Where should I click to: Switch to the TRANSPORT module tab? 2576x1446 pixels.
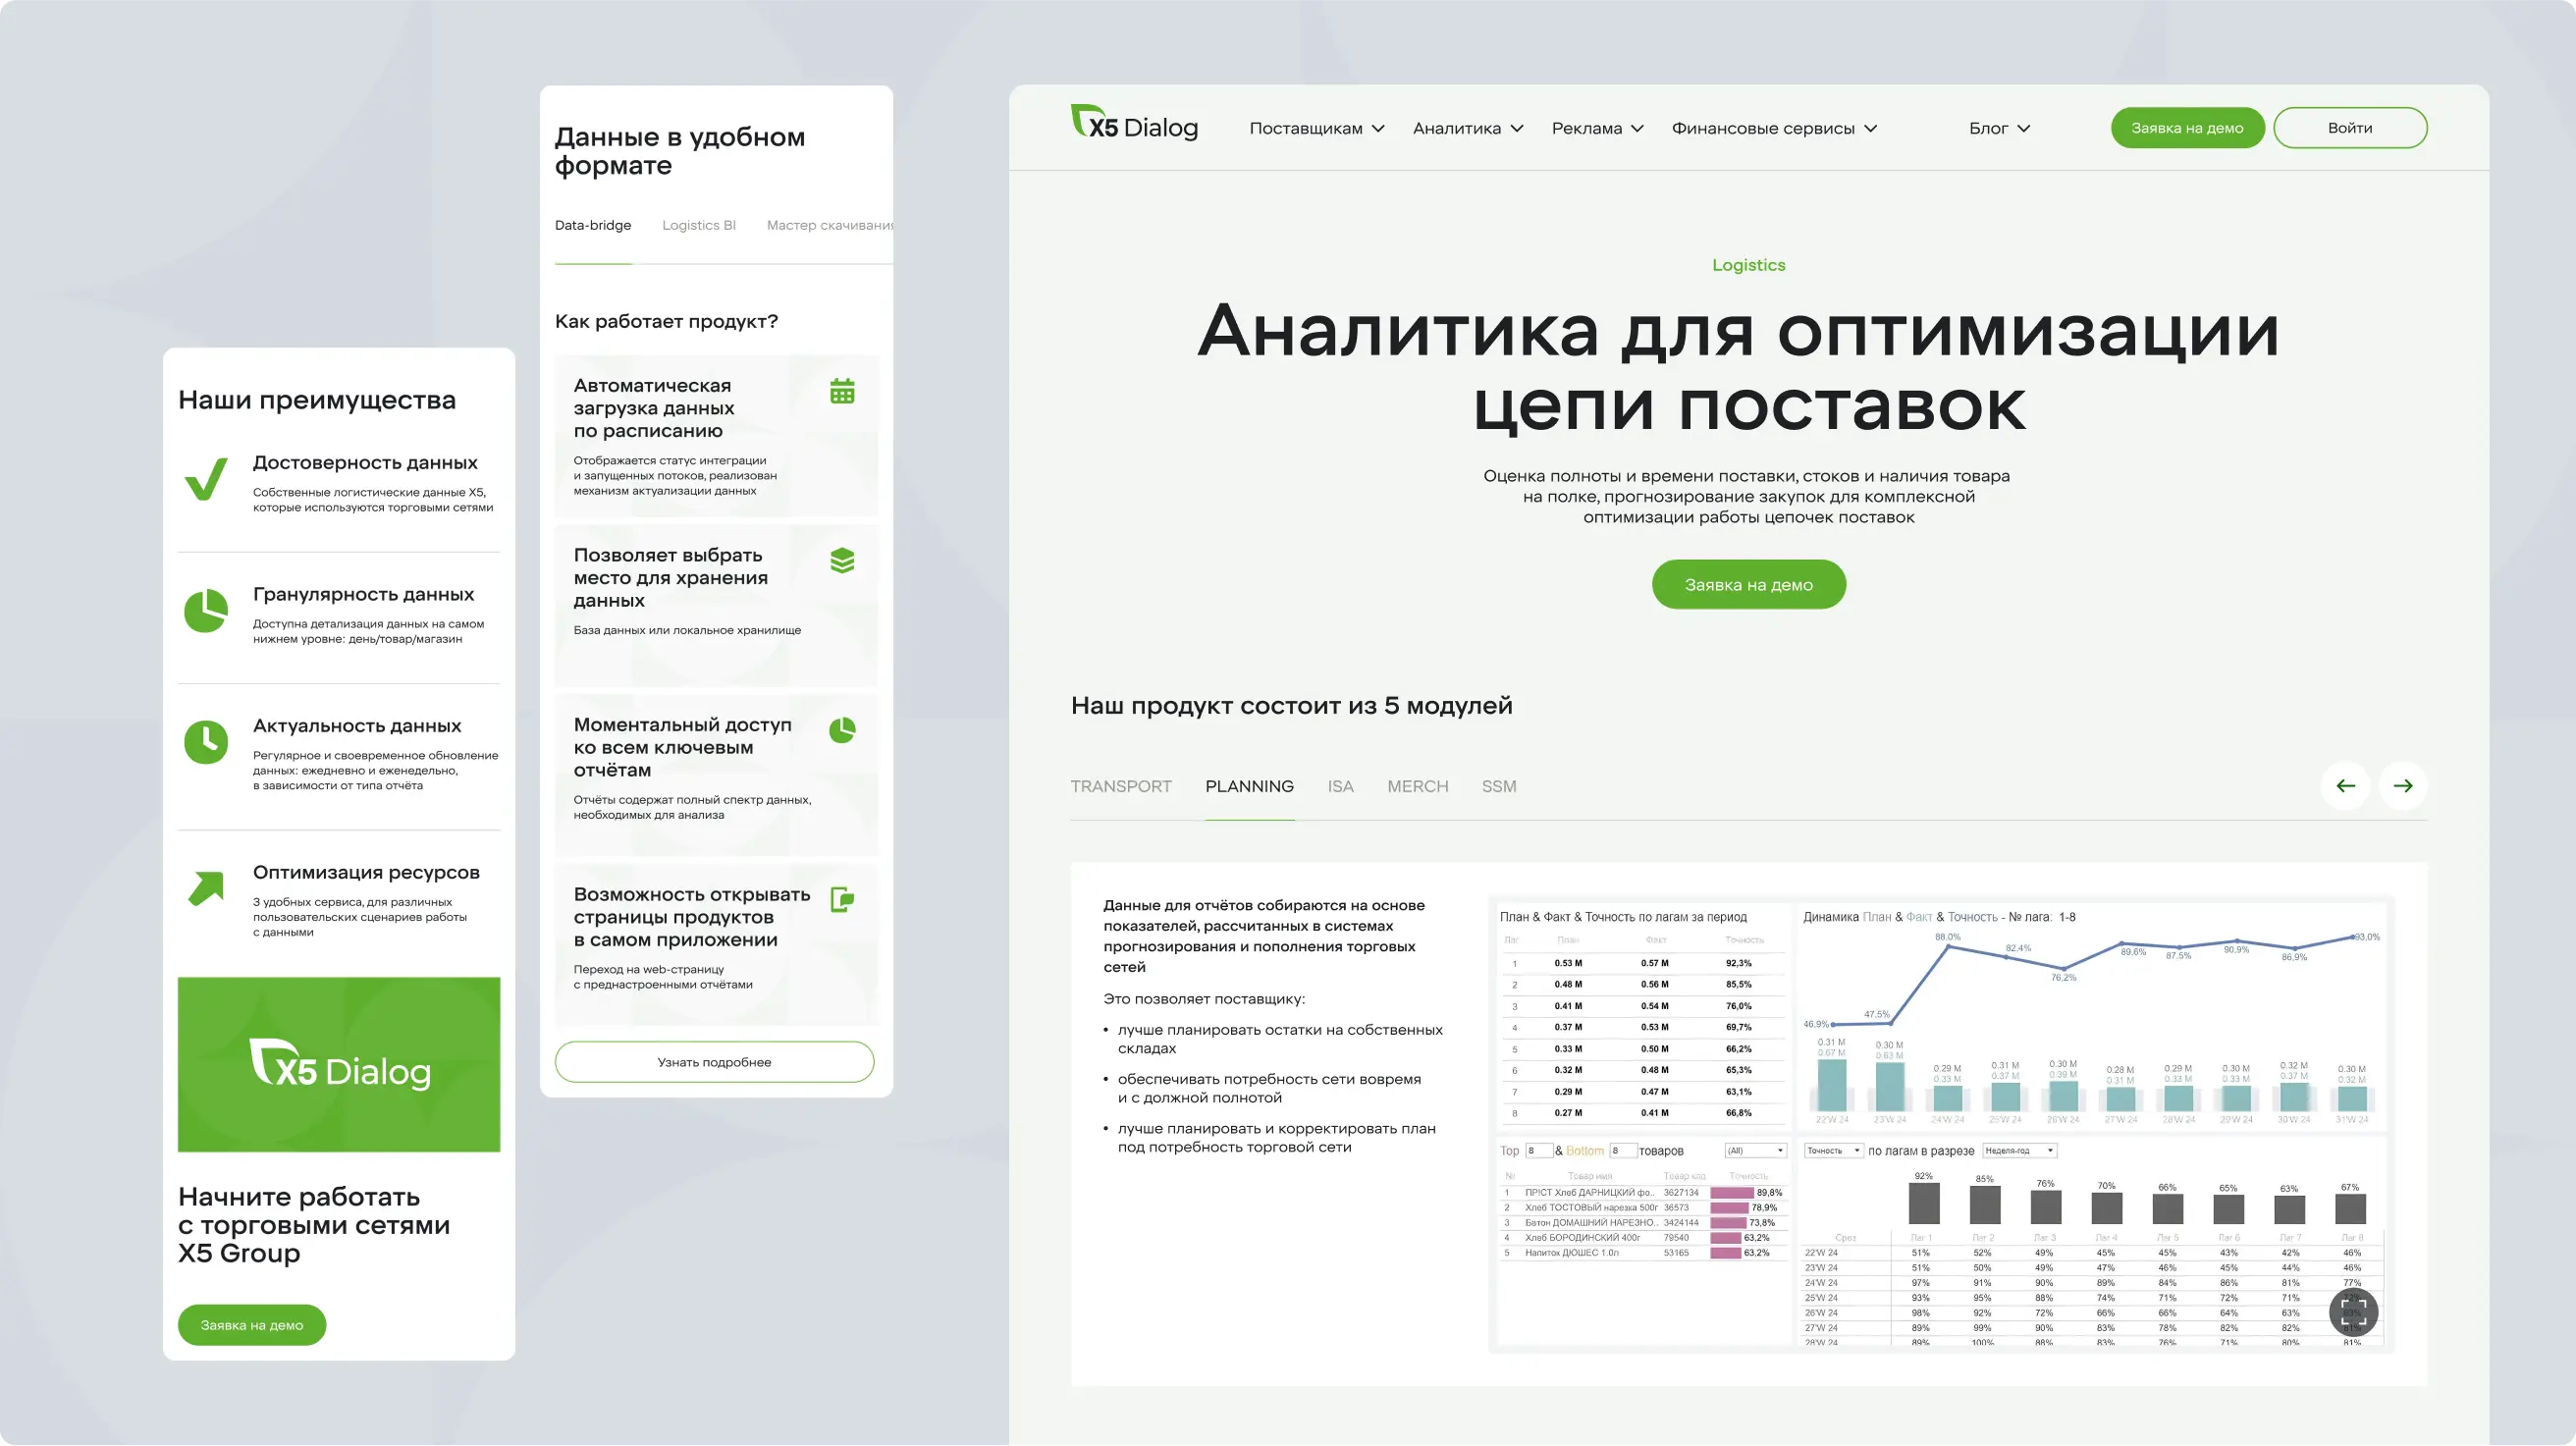(1120, 786)
